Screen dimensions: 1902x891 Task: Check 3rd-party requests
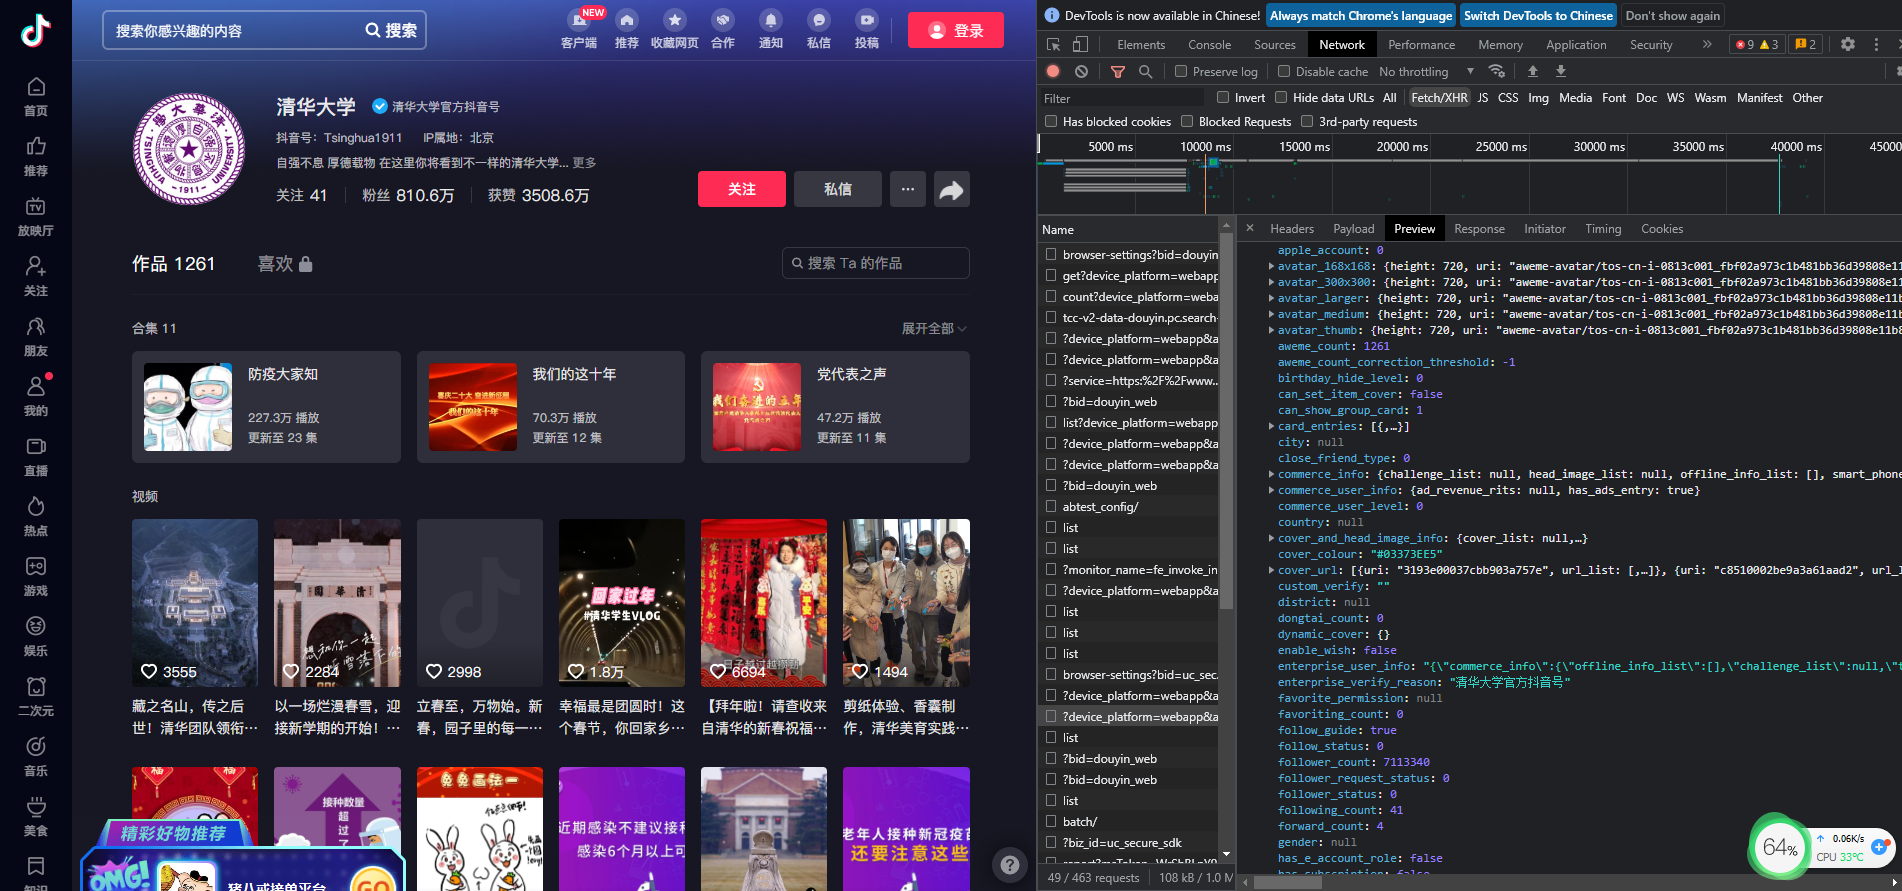click(1307, 121)
